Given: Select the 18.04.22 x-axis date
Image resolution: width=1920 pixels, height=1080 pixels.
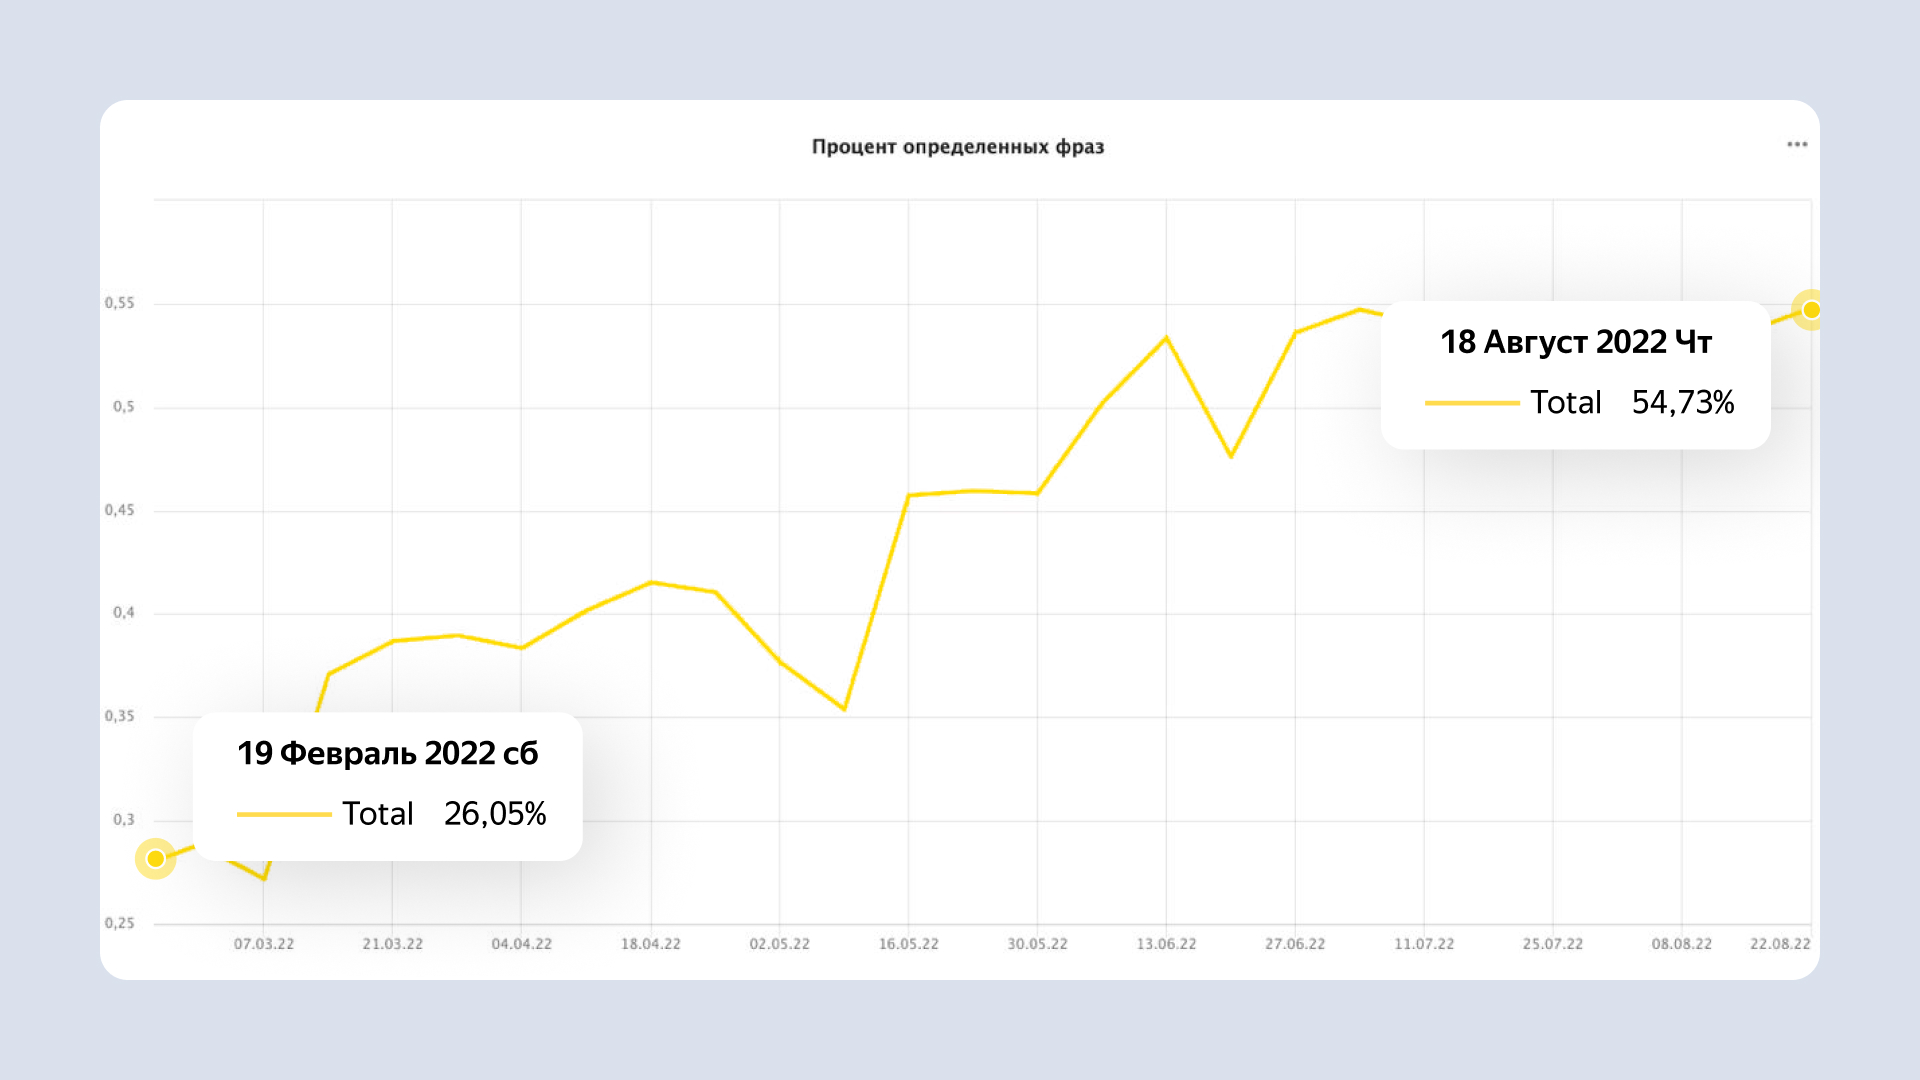Looking at the screenshot, I should tap(651, 944).
